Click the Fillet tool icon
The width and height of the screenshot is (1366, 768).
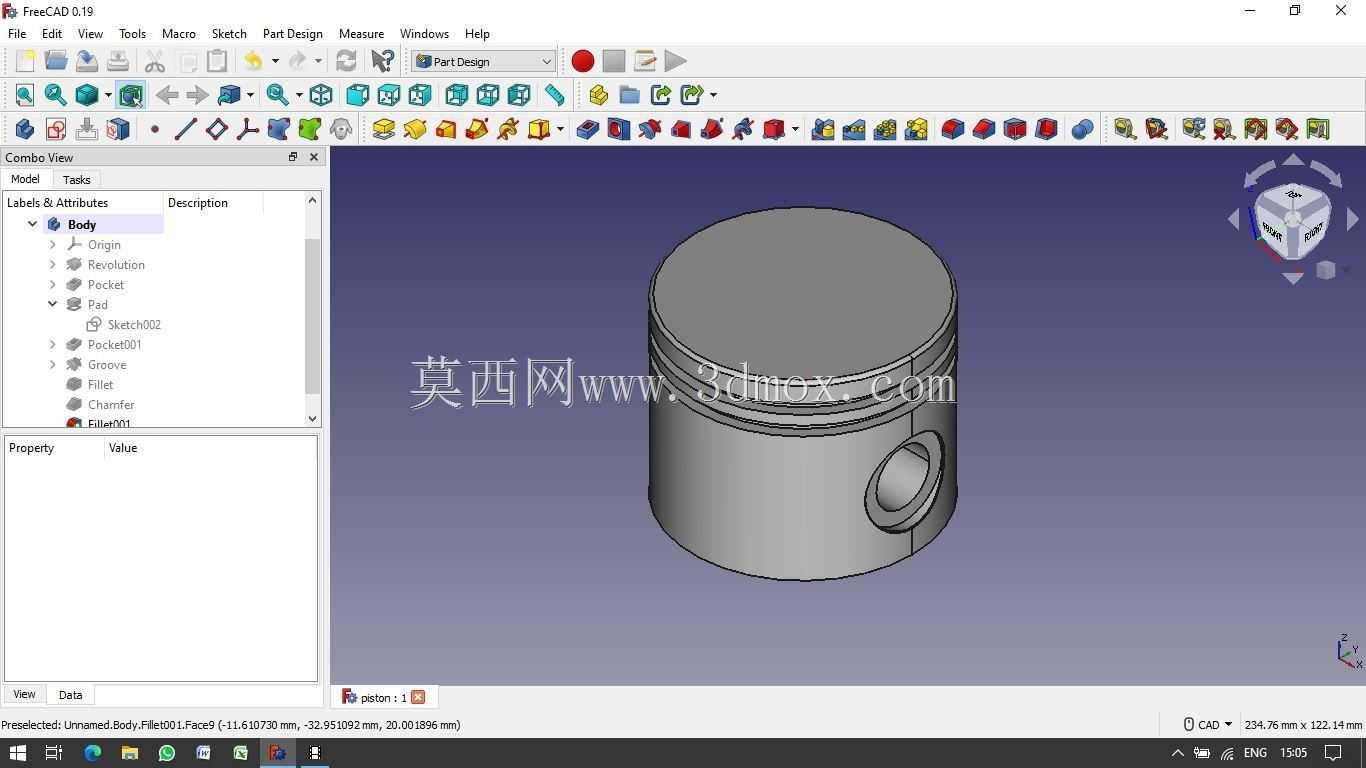point(953,129)
